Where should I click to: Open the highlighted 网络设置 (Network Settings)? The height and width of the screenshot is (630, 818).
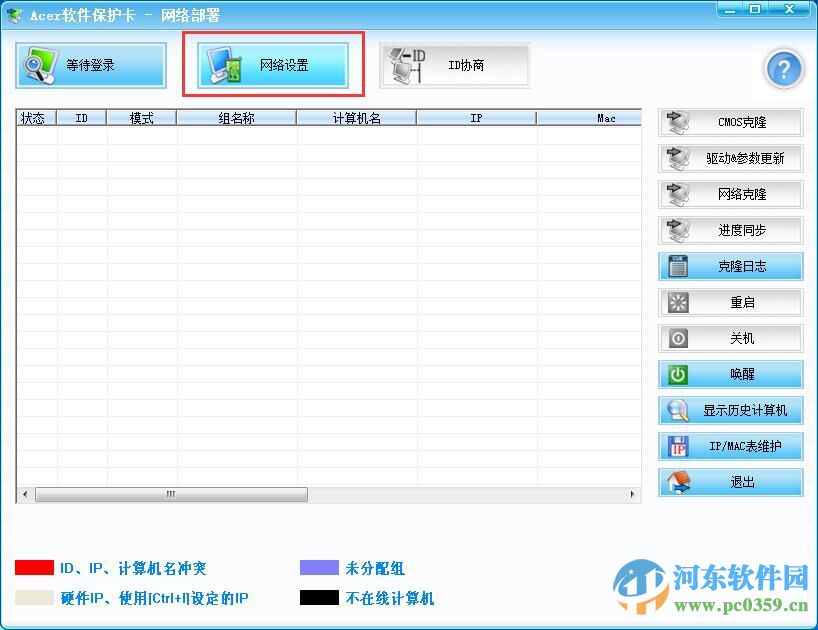click(x=274, y=63)
